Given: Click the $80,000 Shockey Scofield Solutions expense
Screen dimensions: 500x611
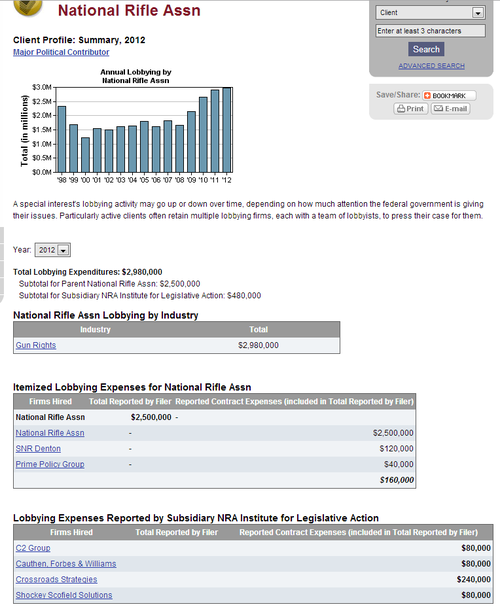Looking at the screenshot, I should click(476, 595).
